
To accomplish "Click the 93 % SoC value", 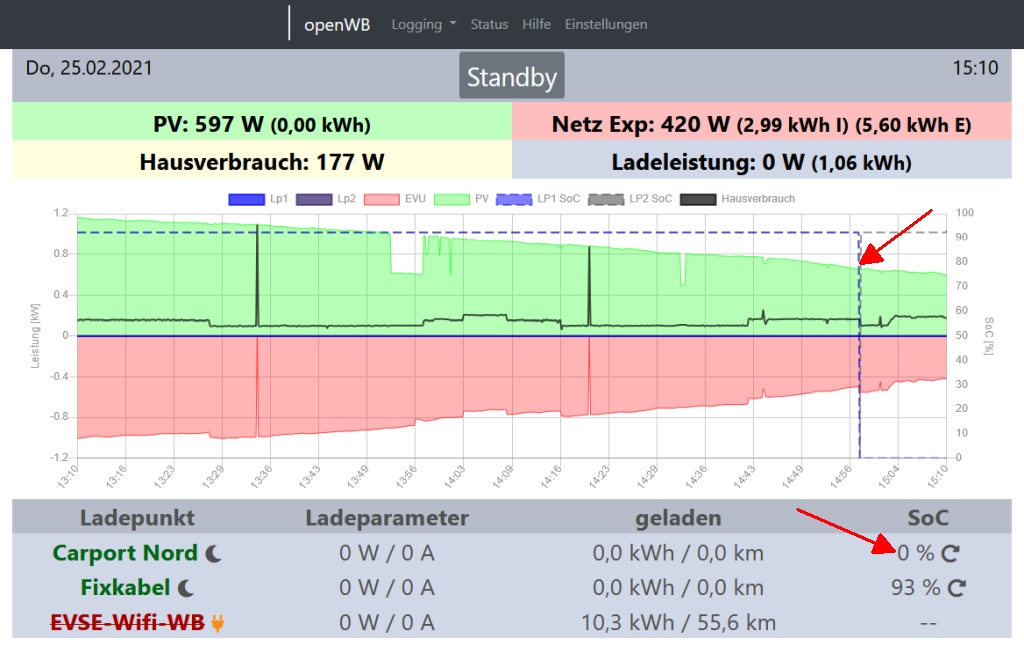I will [x=916, y=588].
